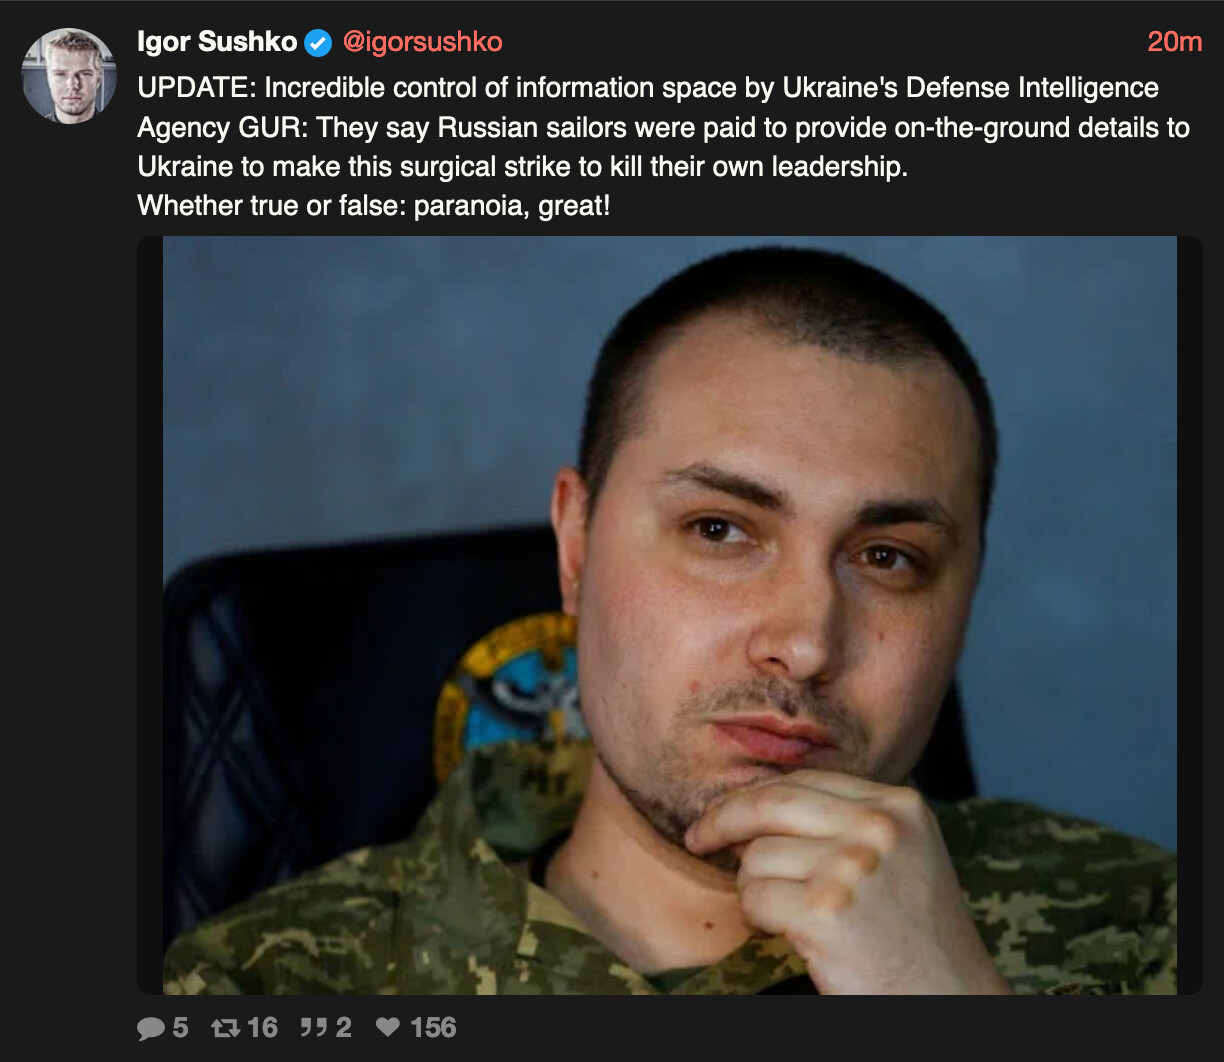Viewport: 1224px width, 1062px height.
Task: Click the blue verified checkmark badge
Action: click(x=318, y=43)
